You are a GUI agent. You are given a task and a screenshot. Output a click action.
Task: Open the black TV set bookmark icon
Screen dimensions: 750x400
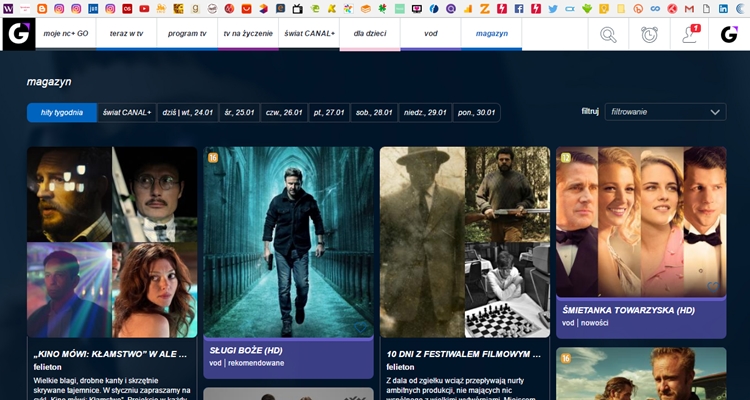(x=297, y=8)
